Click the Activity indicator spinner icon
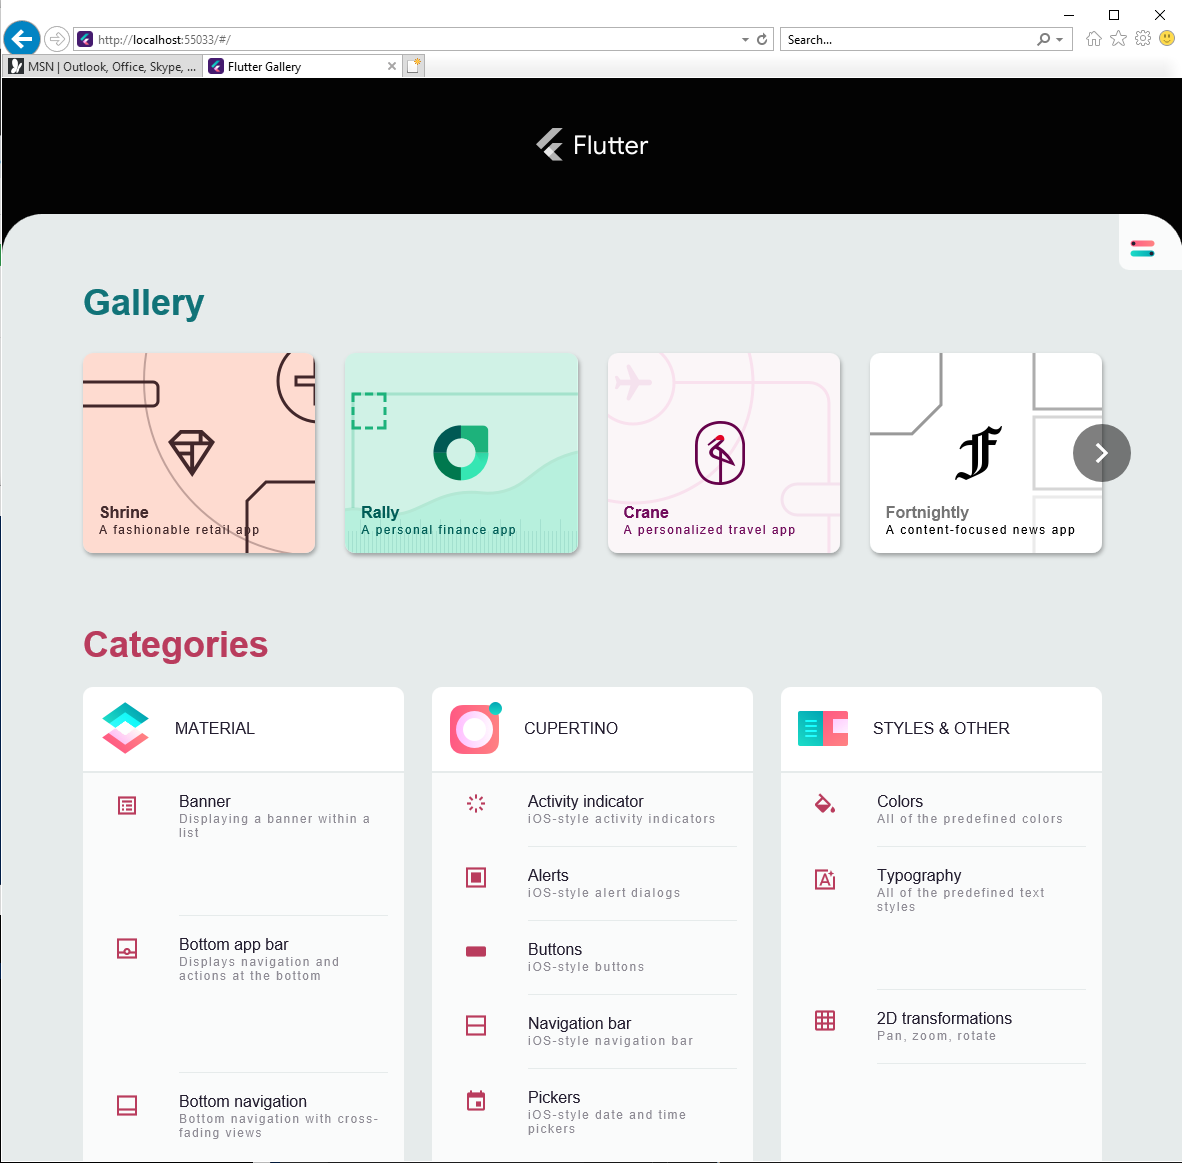 point(476,803)
